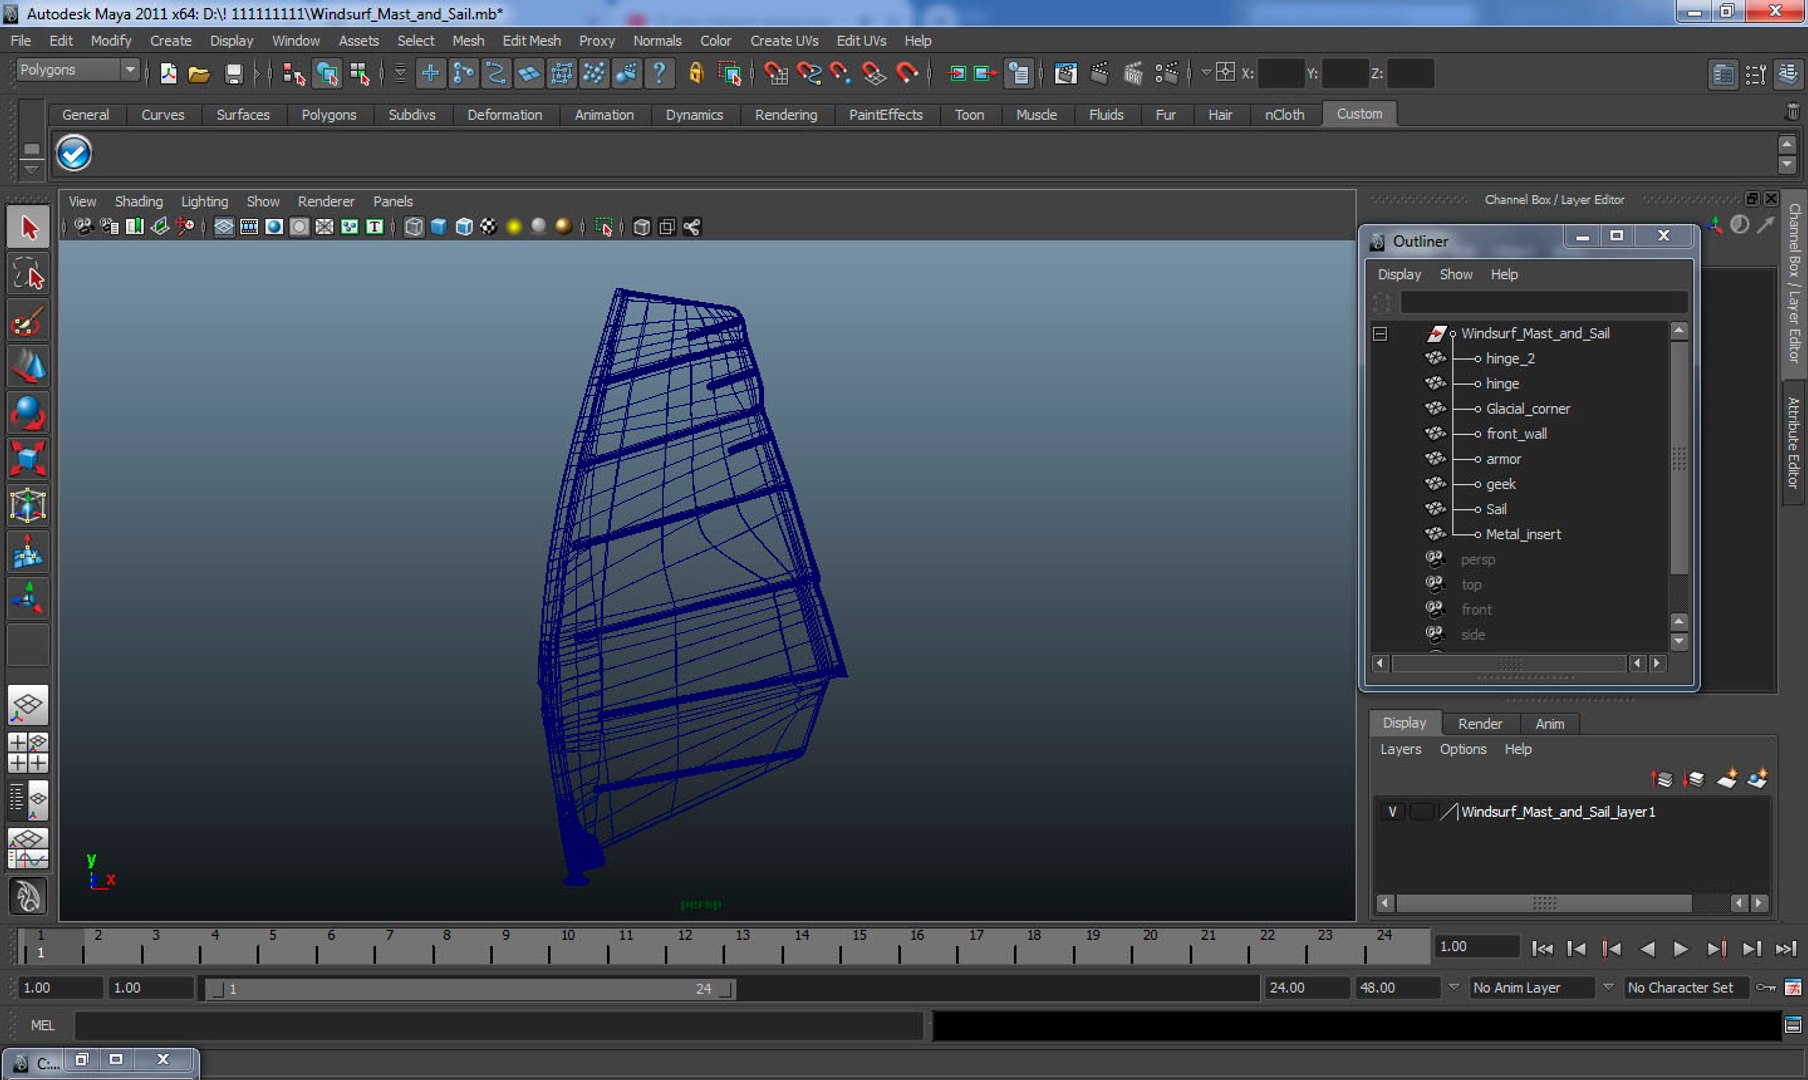The width and height of the screenshot is (1808, 1080).
Task: Switch to the Rendering shelf tab
Action: 785,114
